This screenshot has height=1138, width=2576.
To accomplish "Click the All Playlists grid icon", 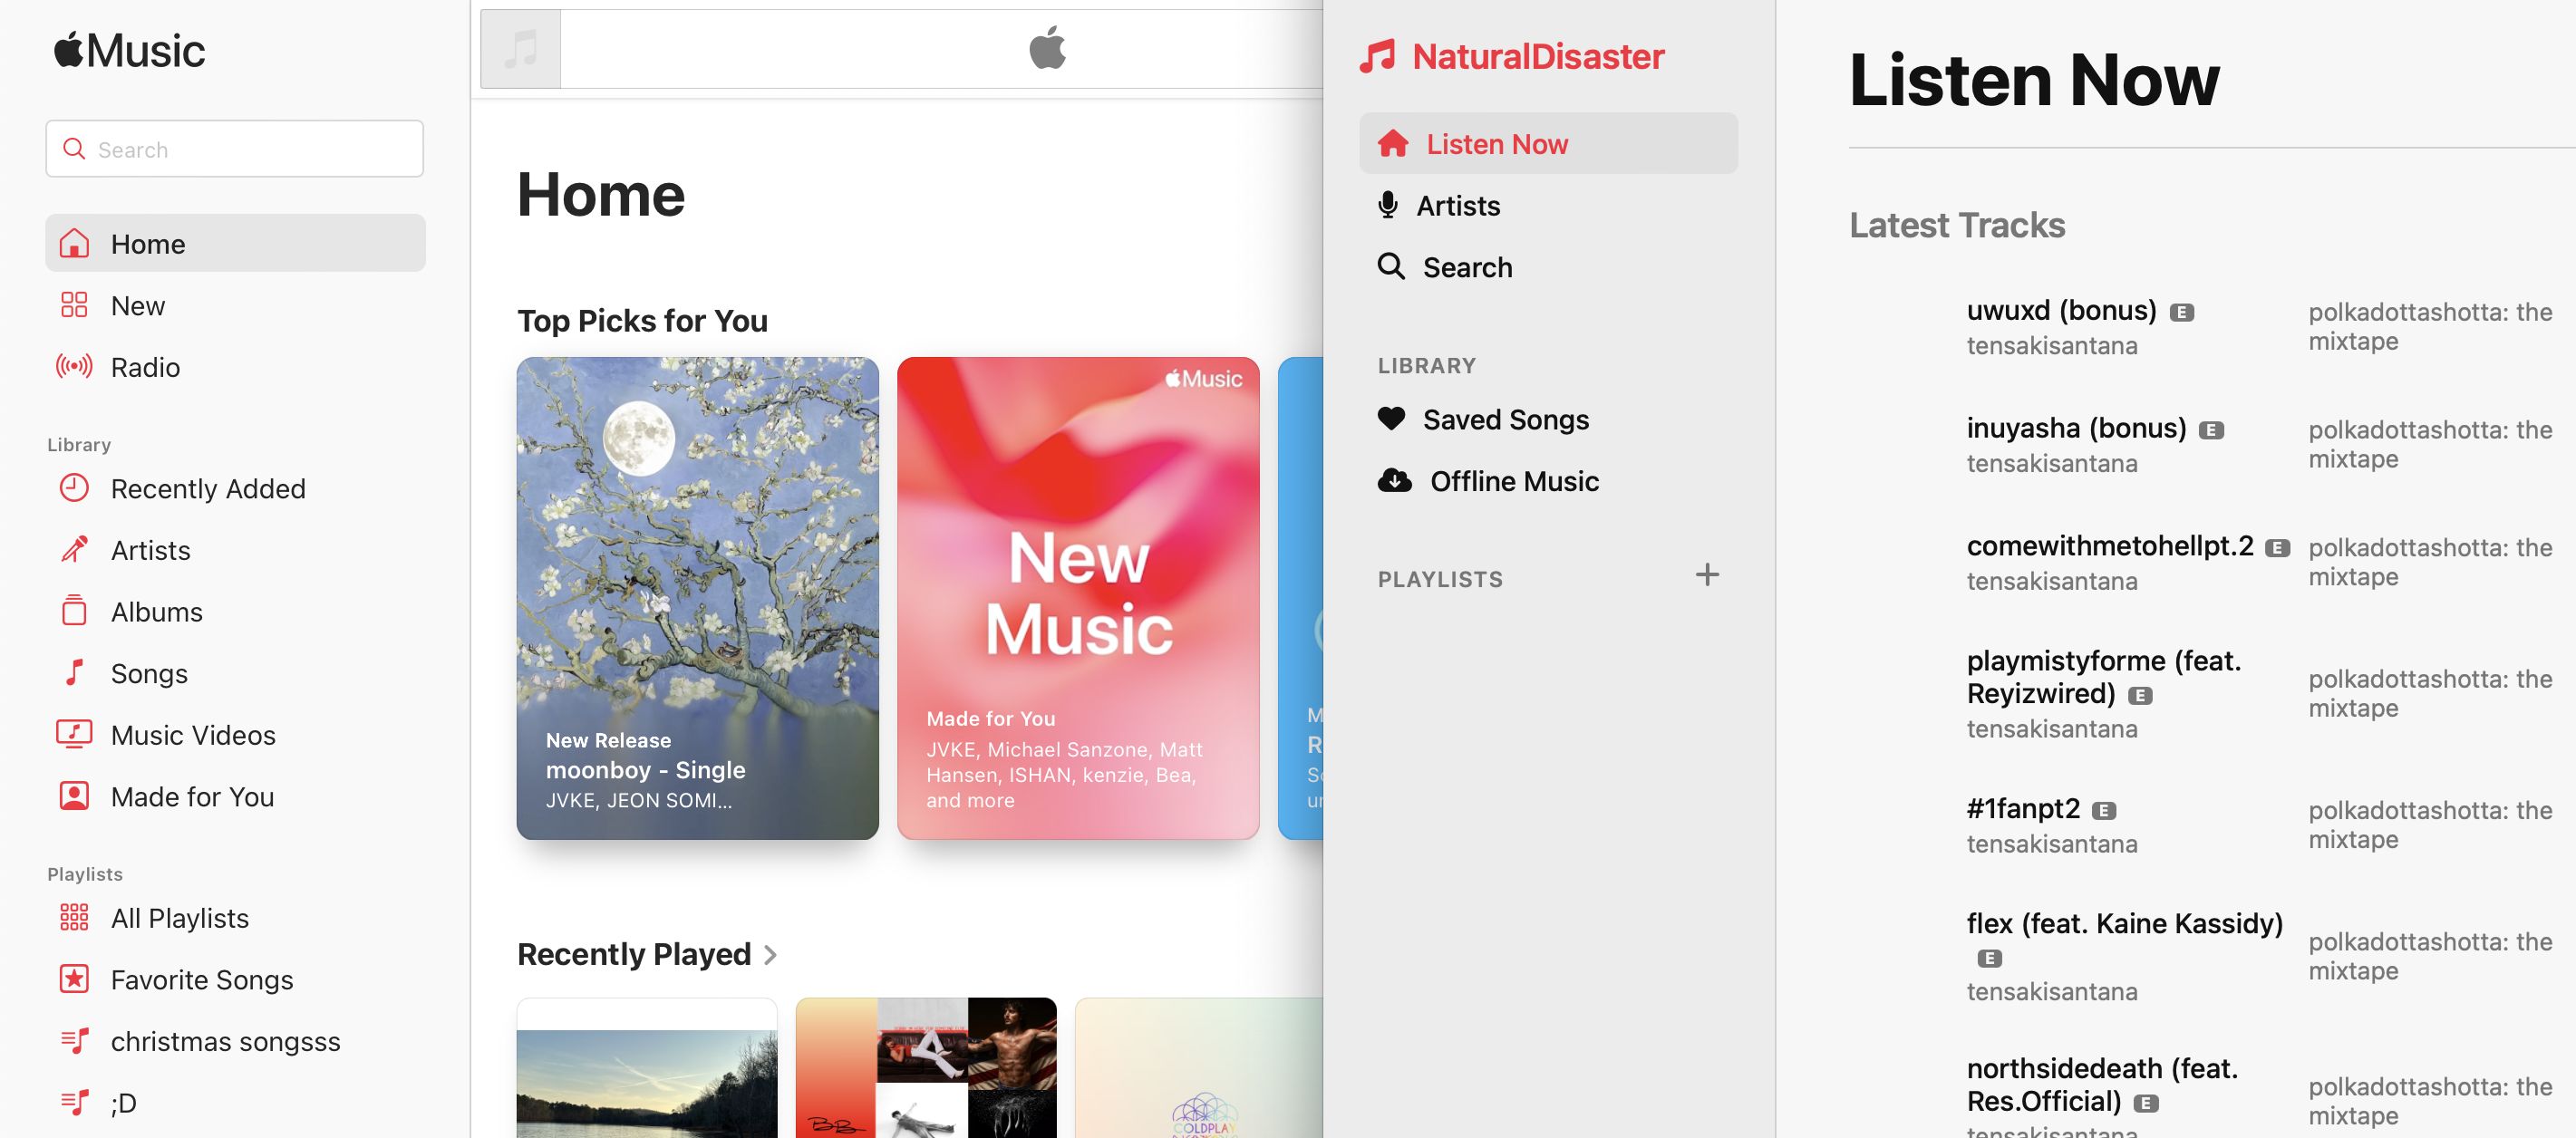I will [74, 917].
